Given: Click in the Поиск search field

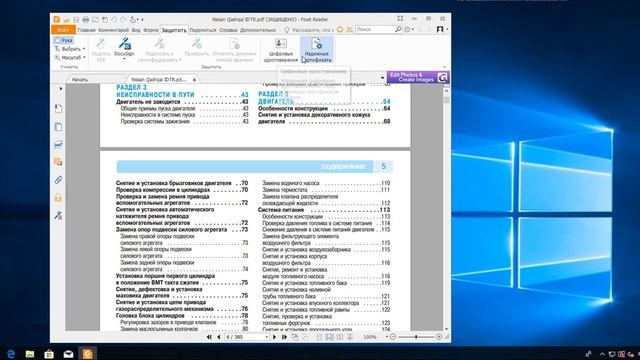Looking at the screenshot, I should point(374,29).
